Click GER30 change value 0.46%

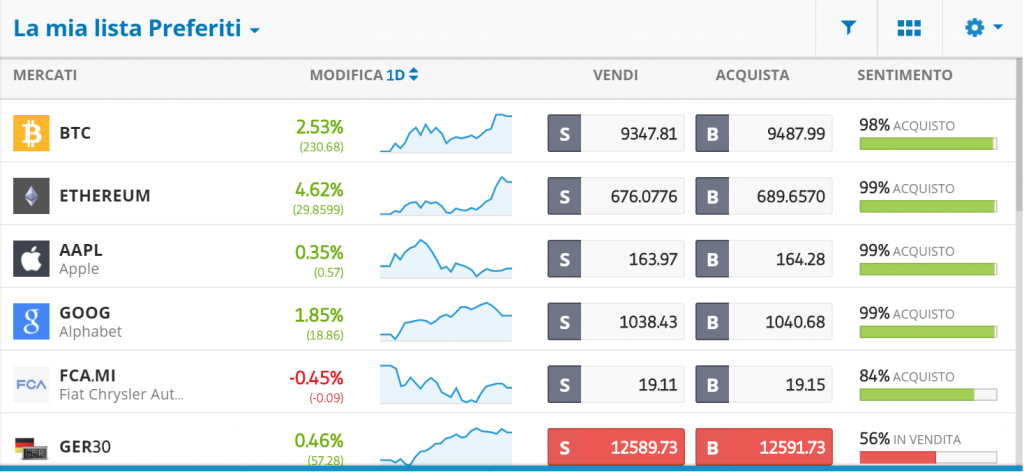[319, 440]
